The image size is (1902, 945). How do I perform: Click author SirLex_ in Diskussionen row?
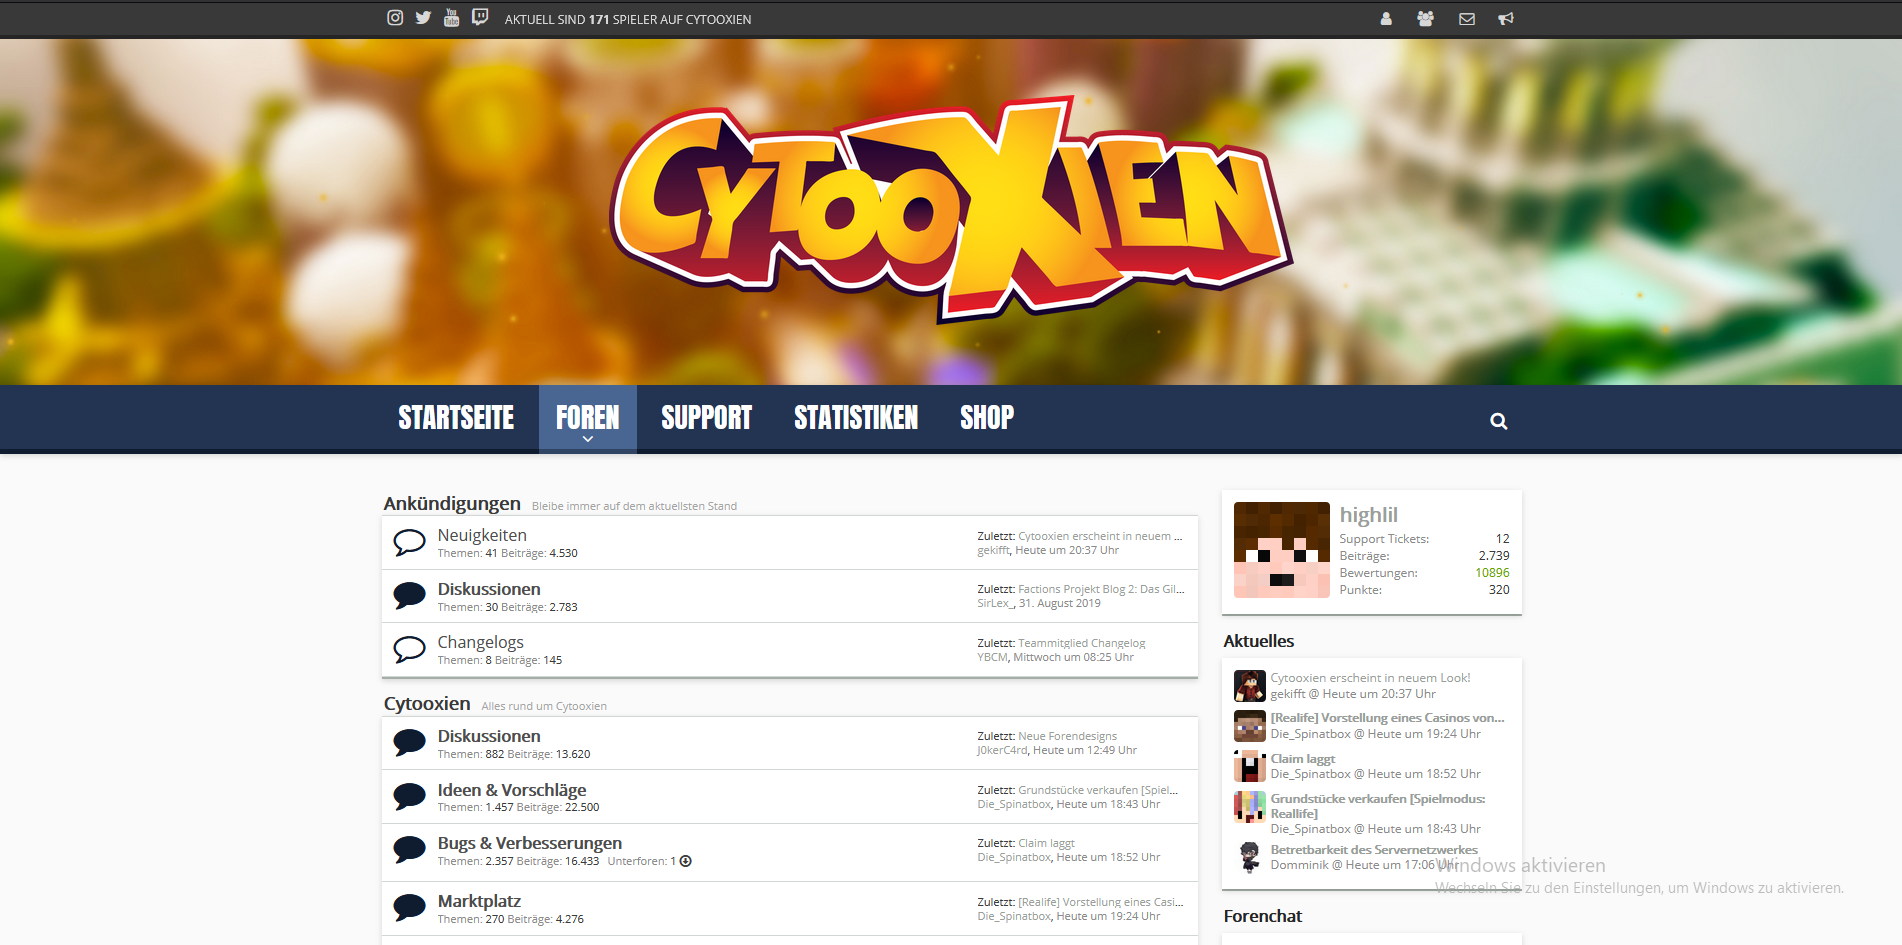[x=996, y=603]
